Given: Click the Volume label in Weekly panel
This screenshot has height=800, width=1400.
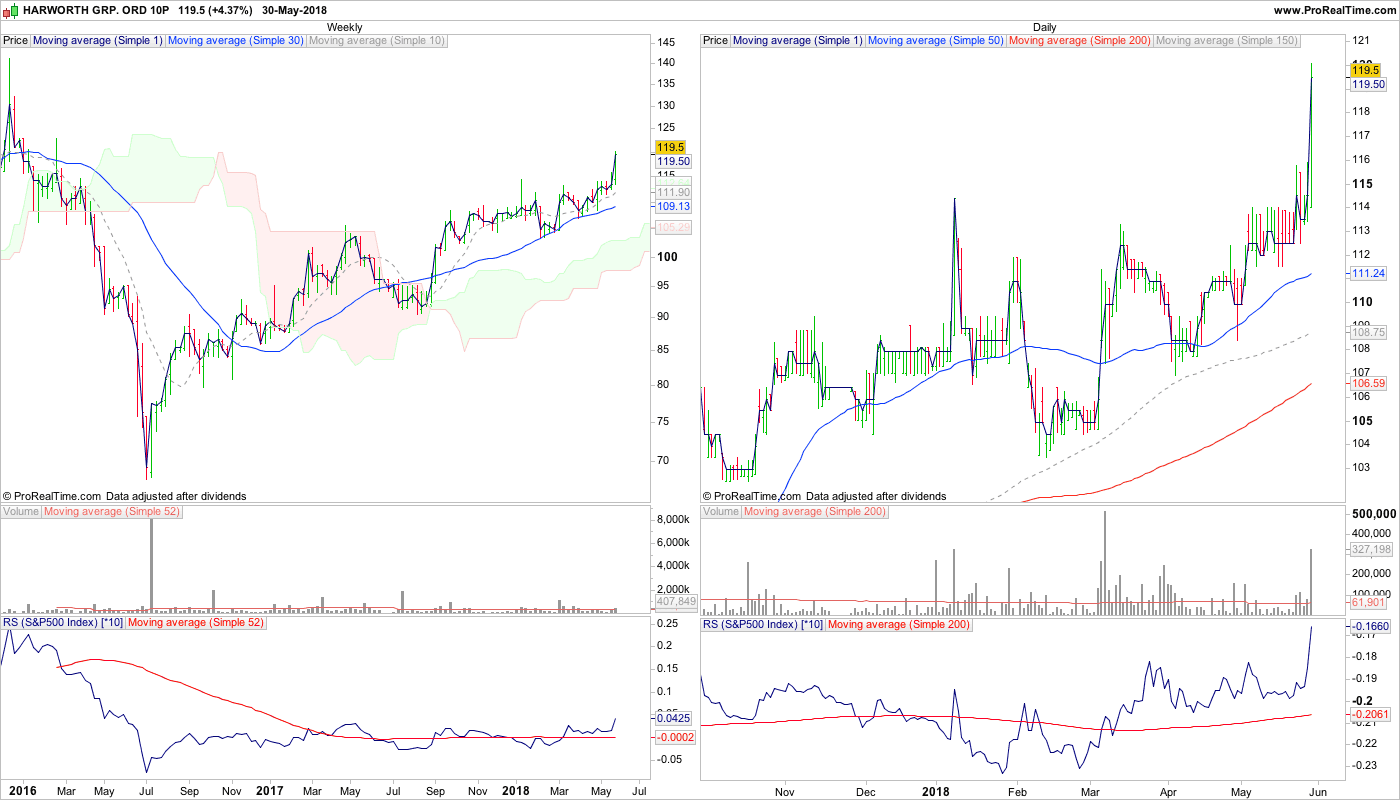Looking at the screenshot, I should pos(22,512).
